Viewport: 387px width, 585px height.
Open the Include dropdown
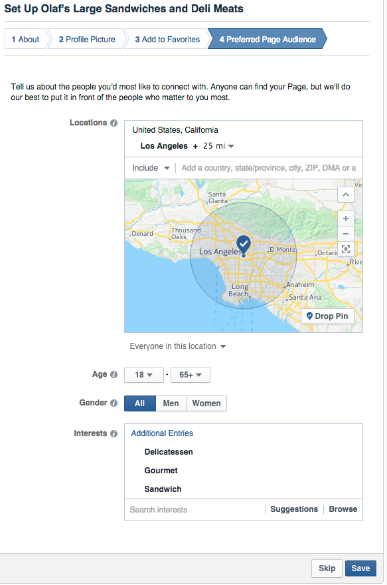[x=150, y=168]
